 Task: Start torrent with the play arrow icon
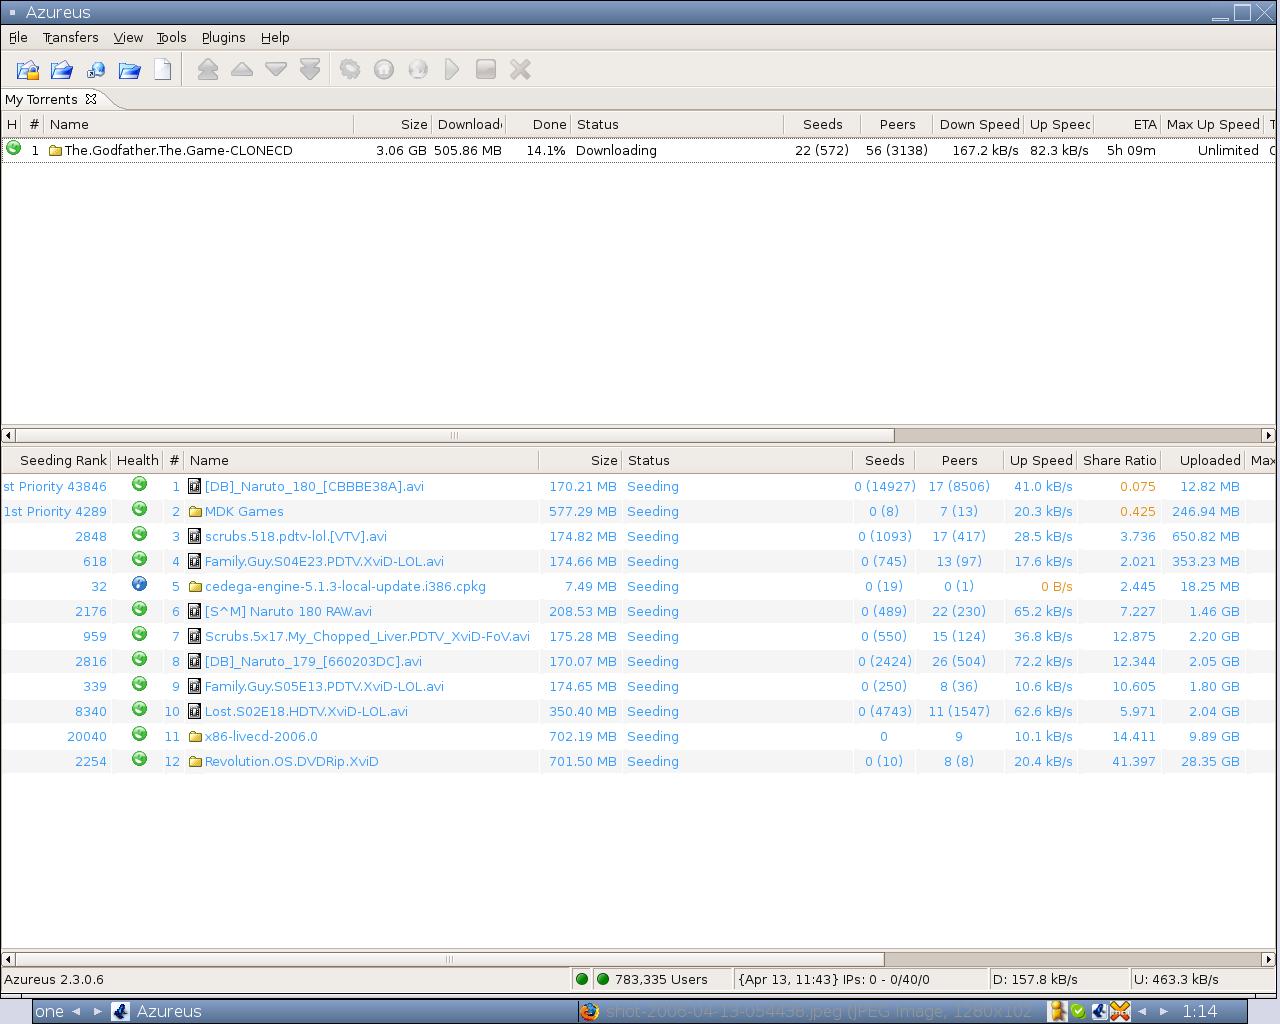(452, 70)
